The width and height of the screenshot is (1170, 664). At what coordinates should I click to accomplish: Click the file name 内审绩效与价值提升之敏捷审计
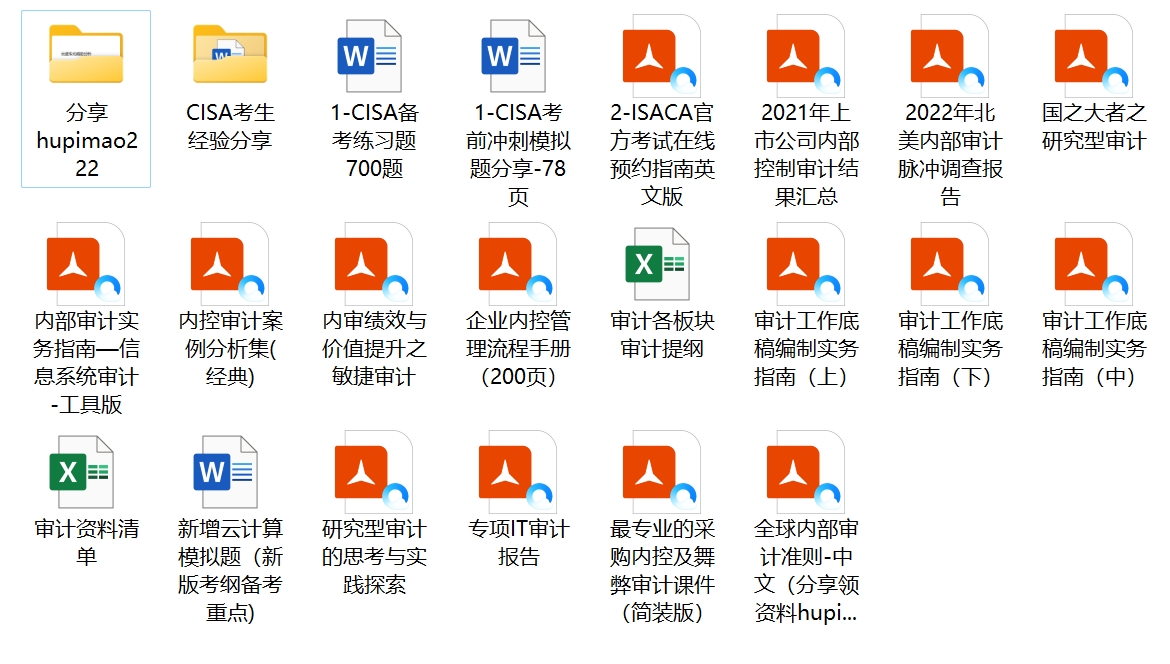coord(375,348)
